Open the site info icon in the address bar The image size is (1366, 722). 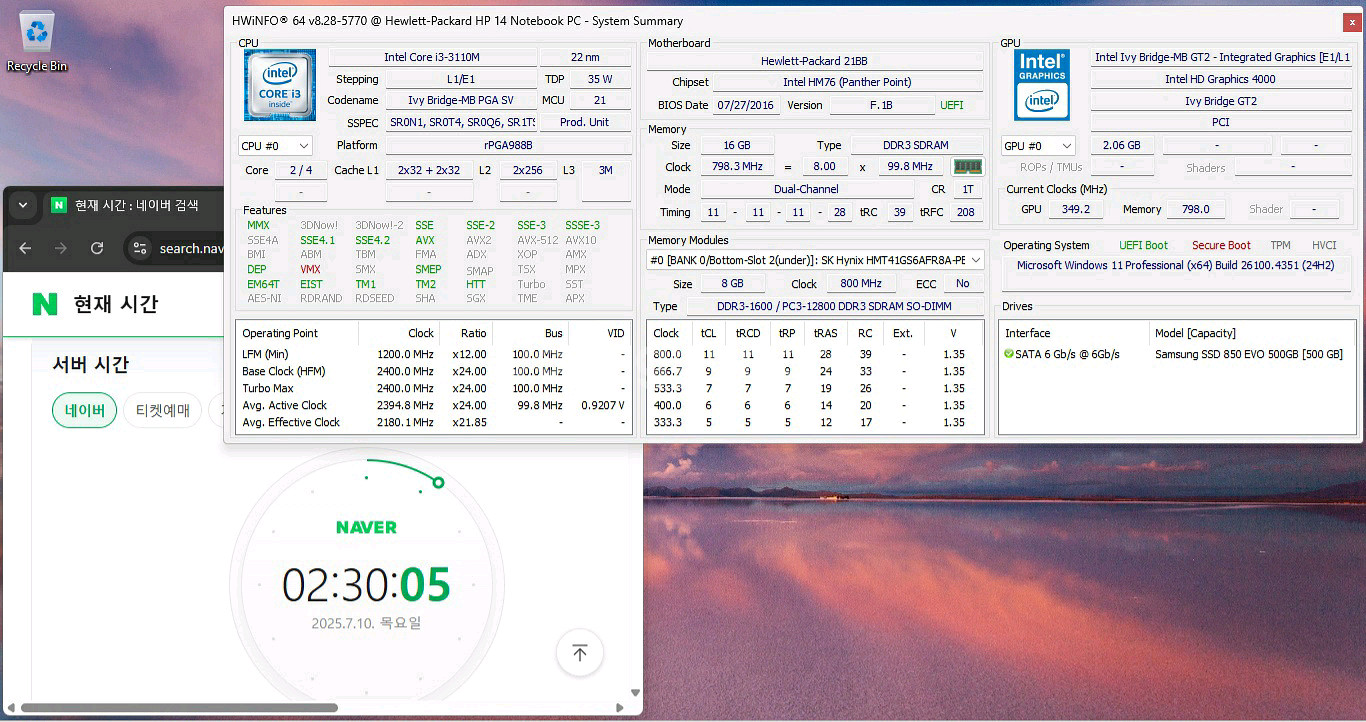[140, 248]
